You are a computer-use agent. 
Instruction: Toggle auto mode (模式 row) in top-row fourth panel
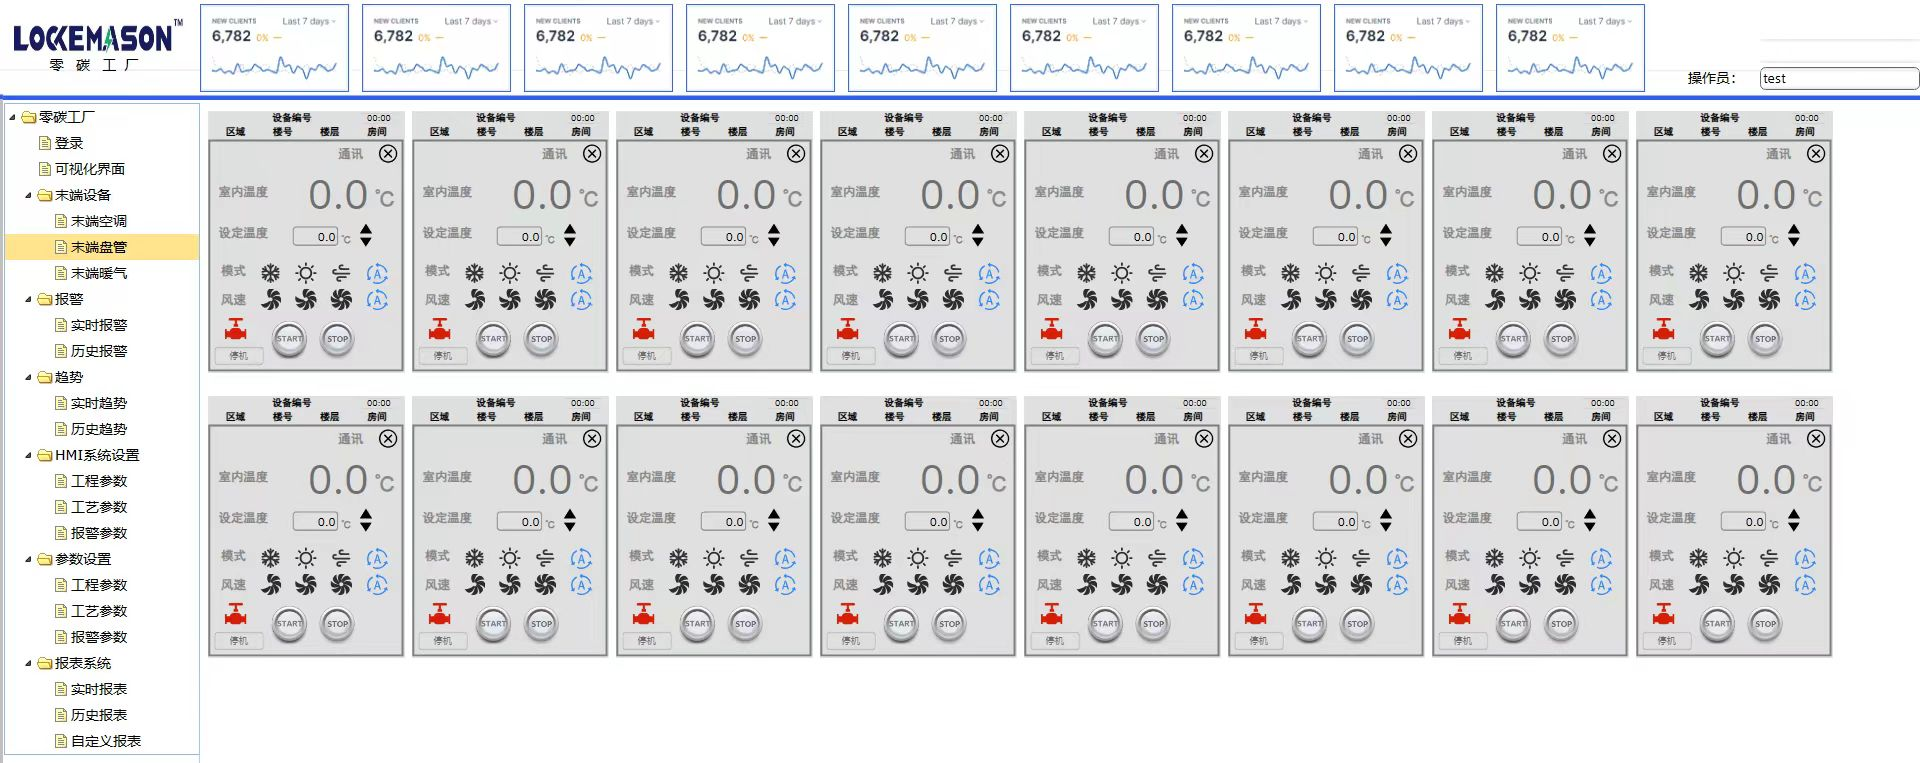point(989,273)
